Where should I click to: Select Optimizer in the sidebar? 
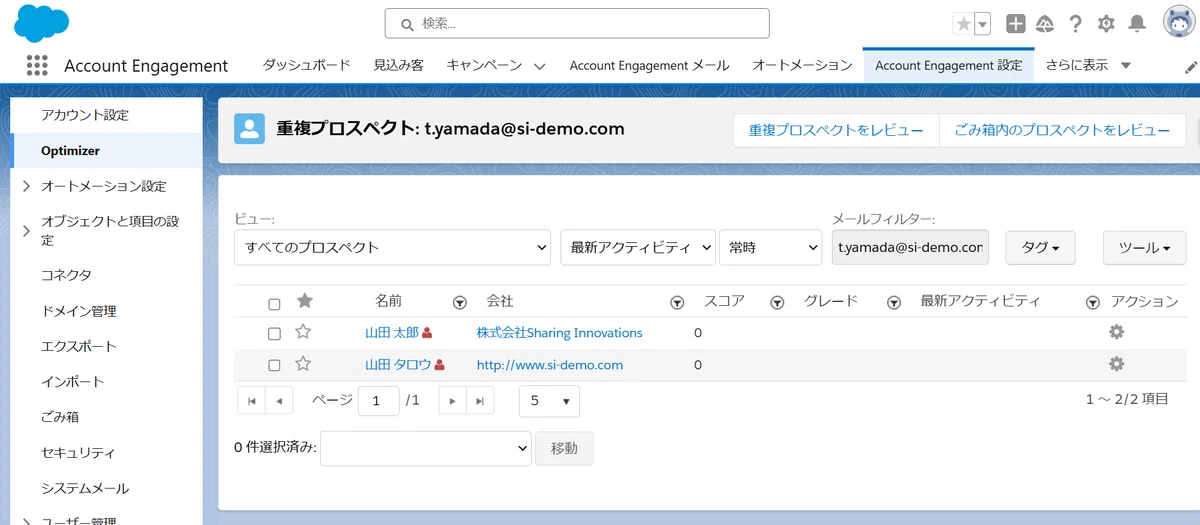pyautogui.click(x=70, y=150)
